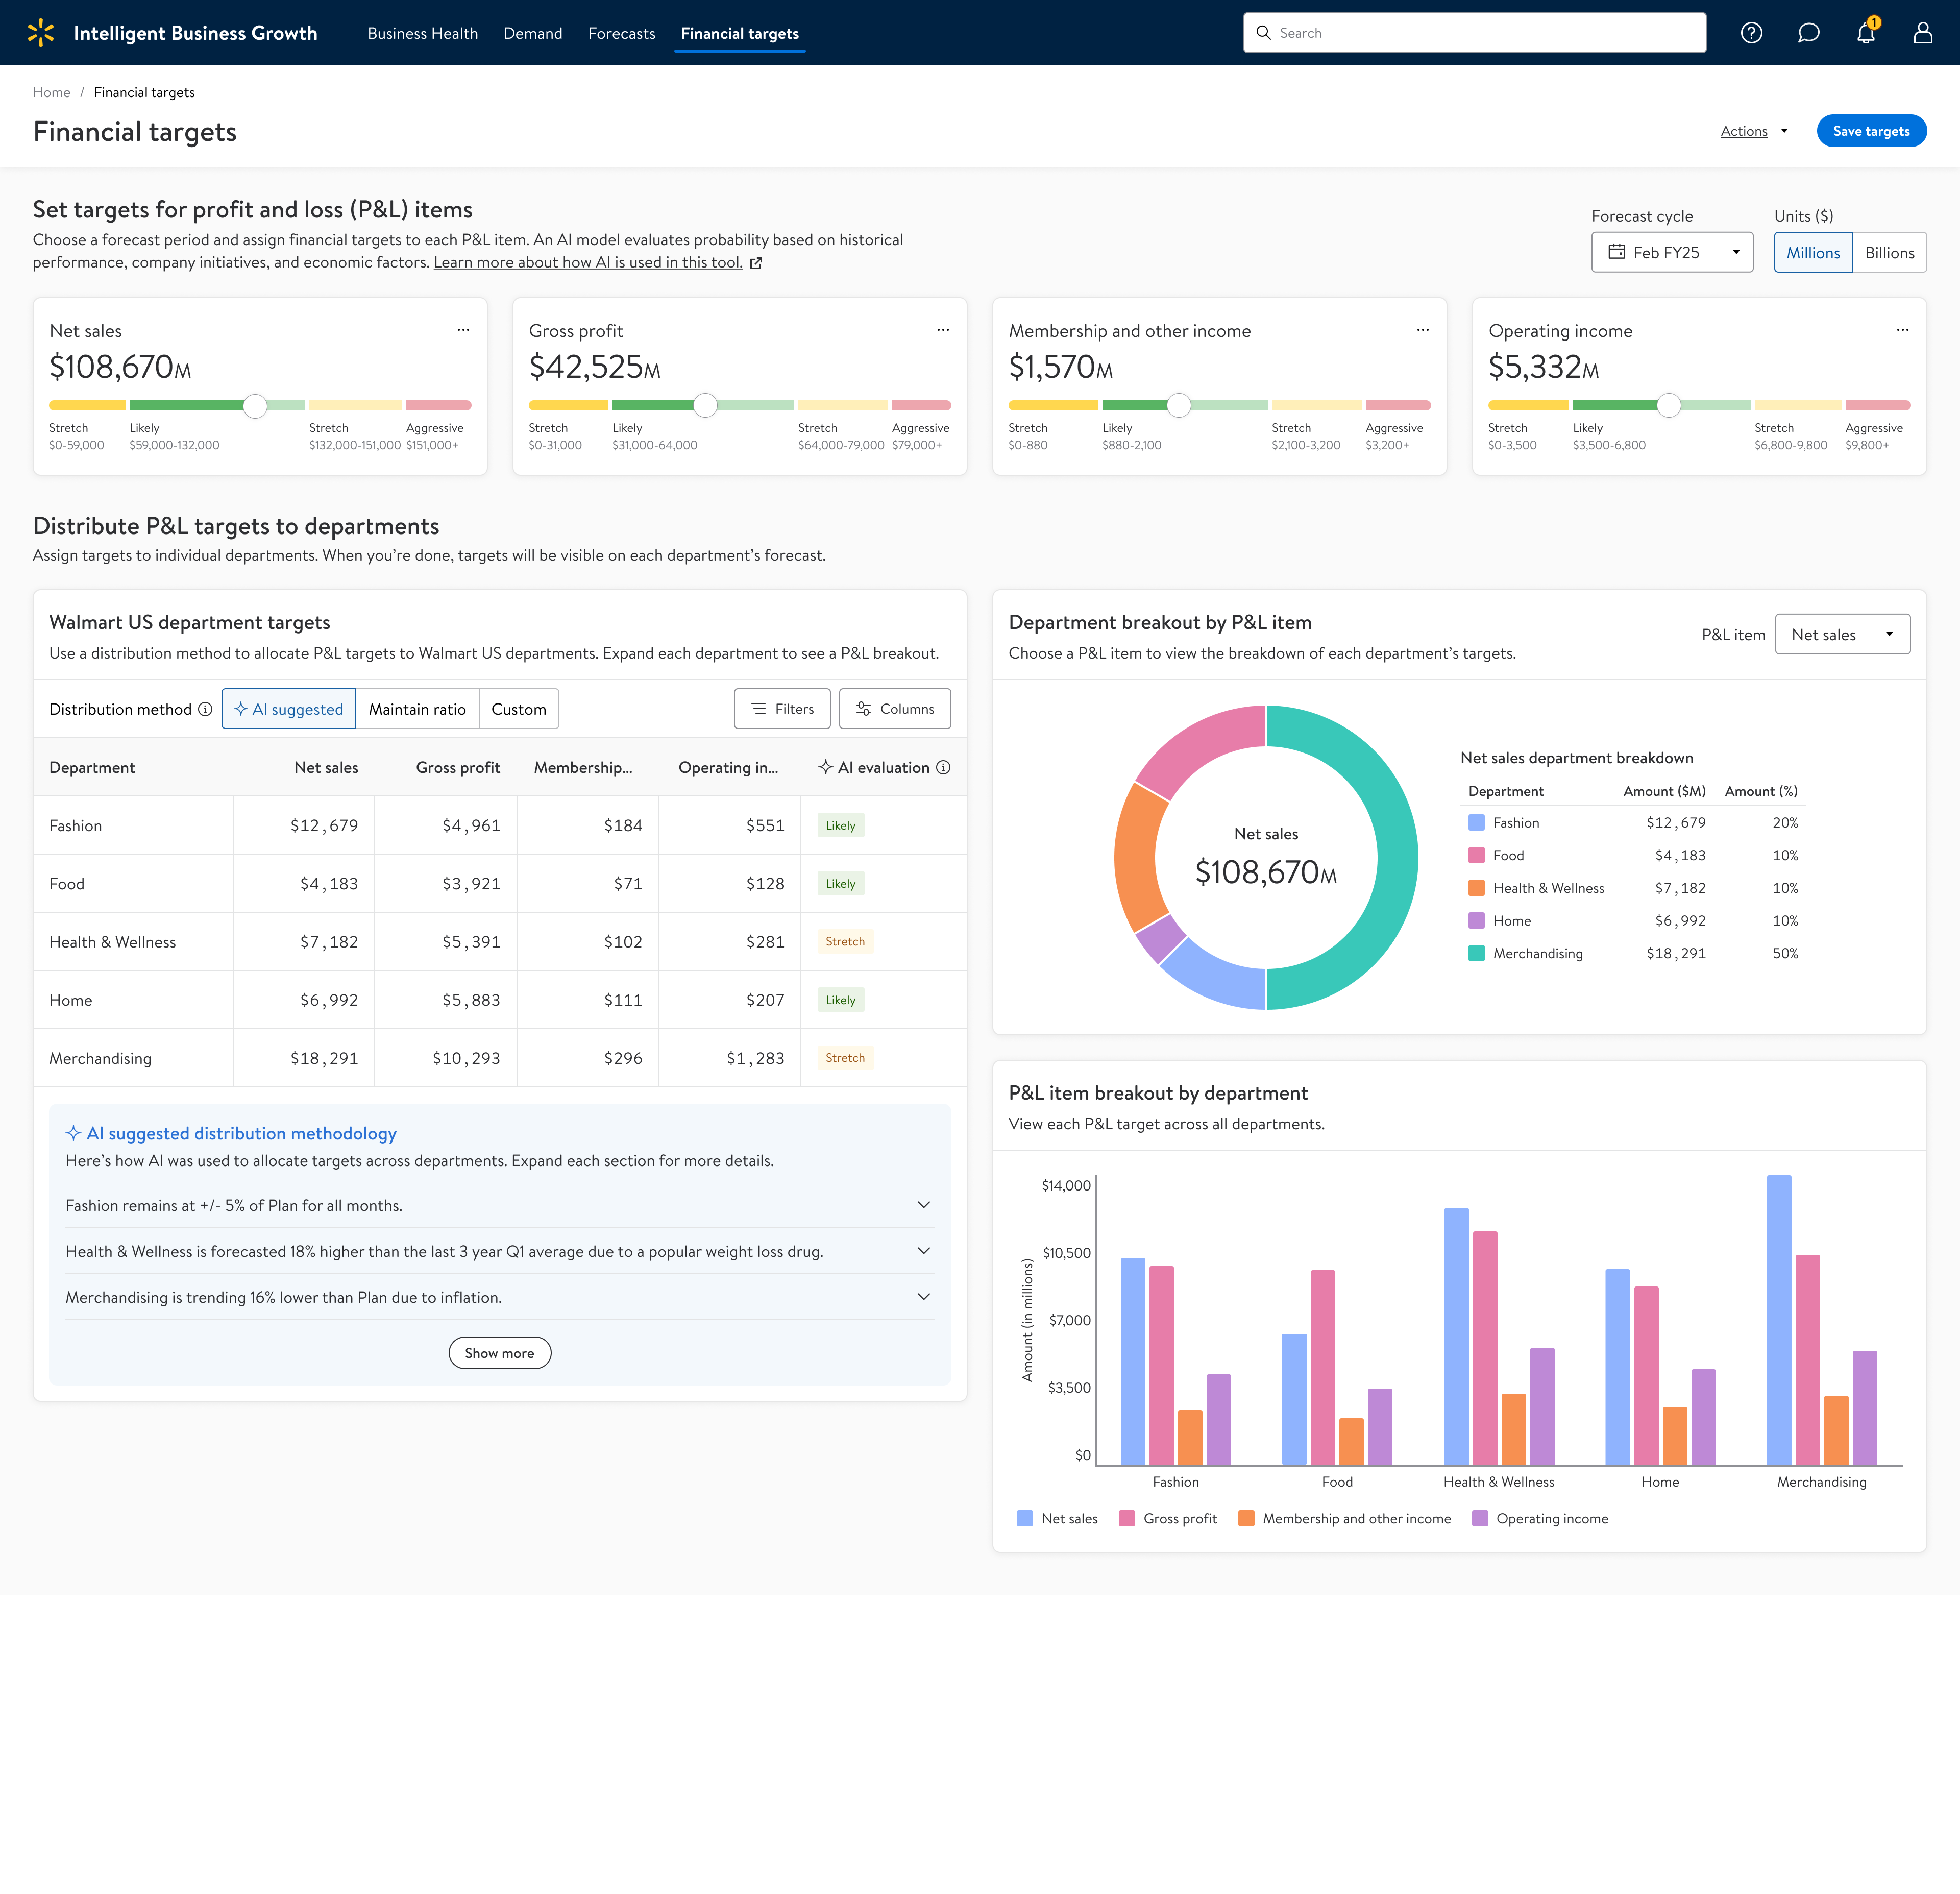Click AI evaluation column info icon
The height and width of the screenshot is (1894, 1960).
tap(943, 767)
